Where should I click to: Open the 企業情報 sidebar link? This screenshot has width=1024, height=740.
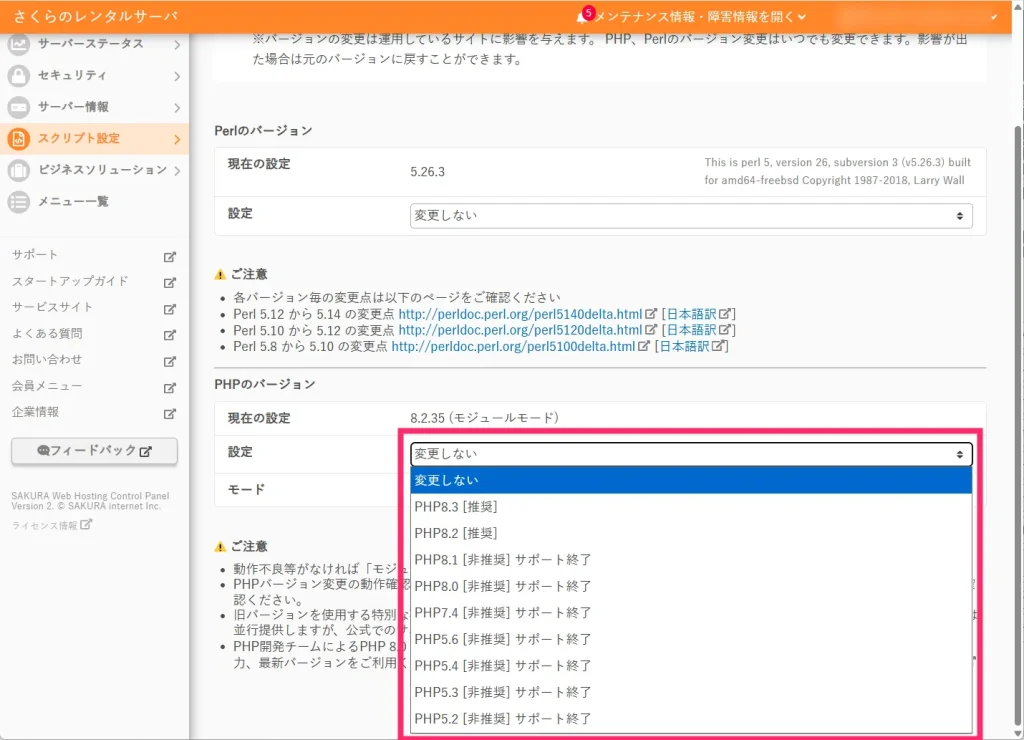(35, 411)
